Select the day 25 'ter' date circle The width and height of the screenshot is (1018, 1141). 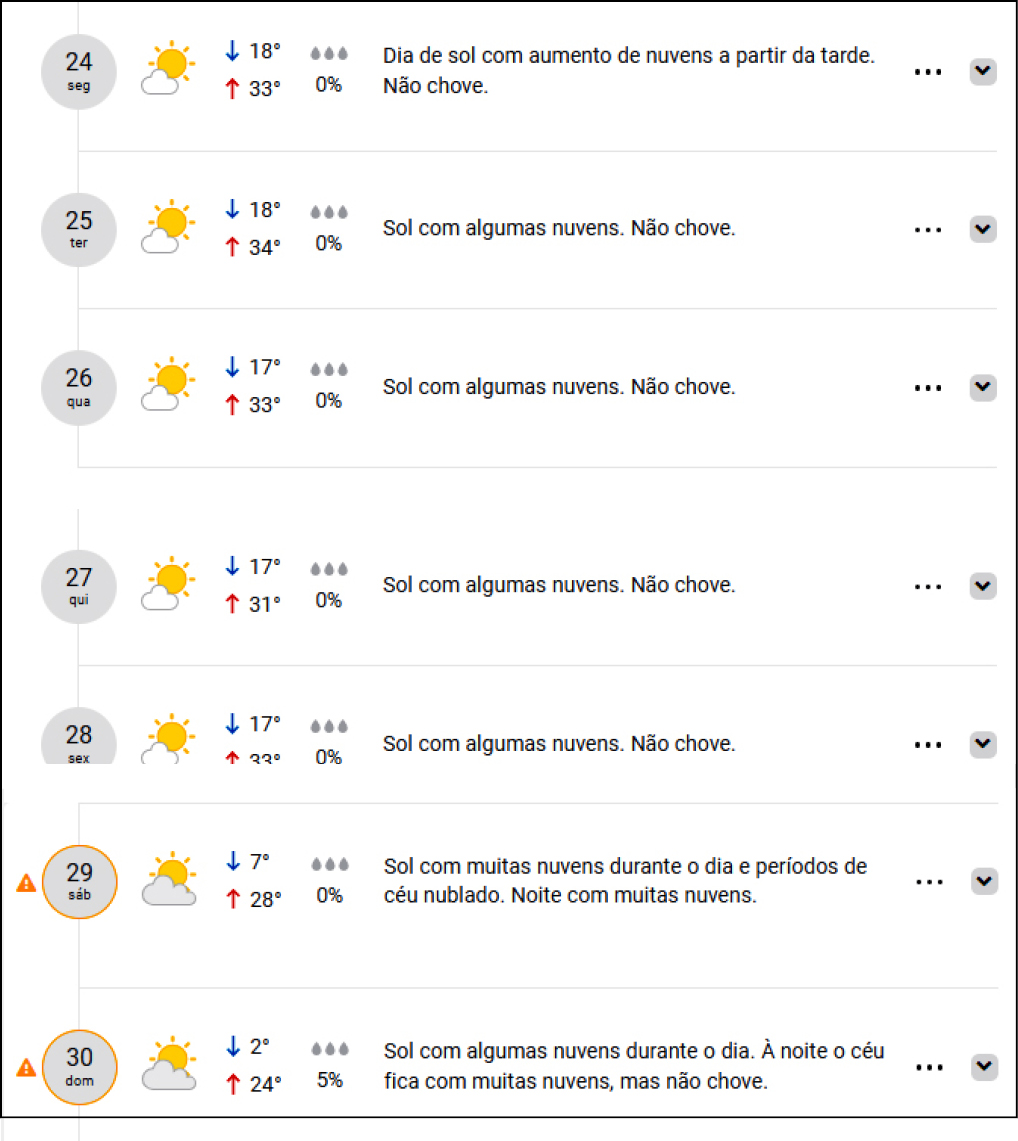(79, 229)
